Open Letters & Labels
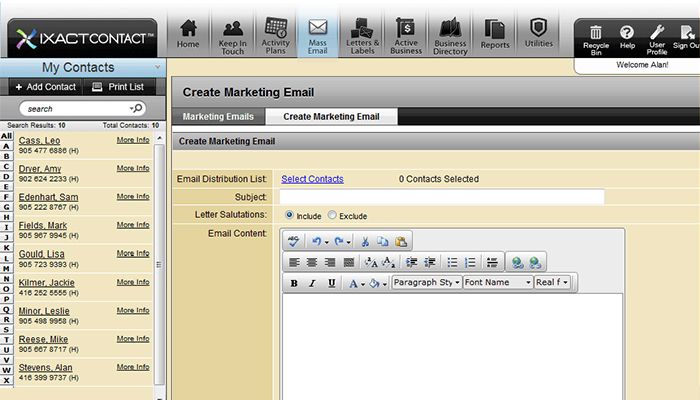700x400 pixels. tap(362, 36)
